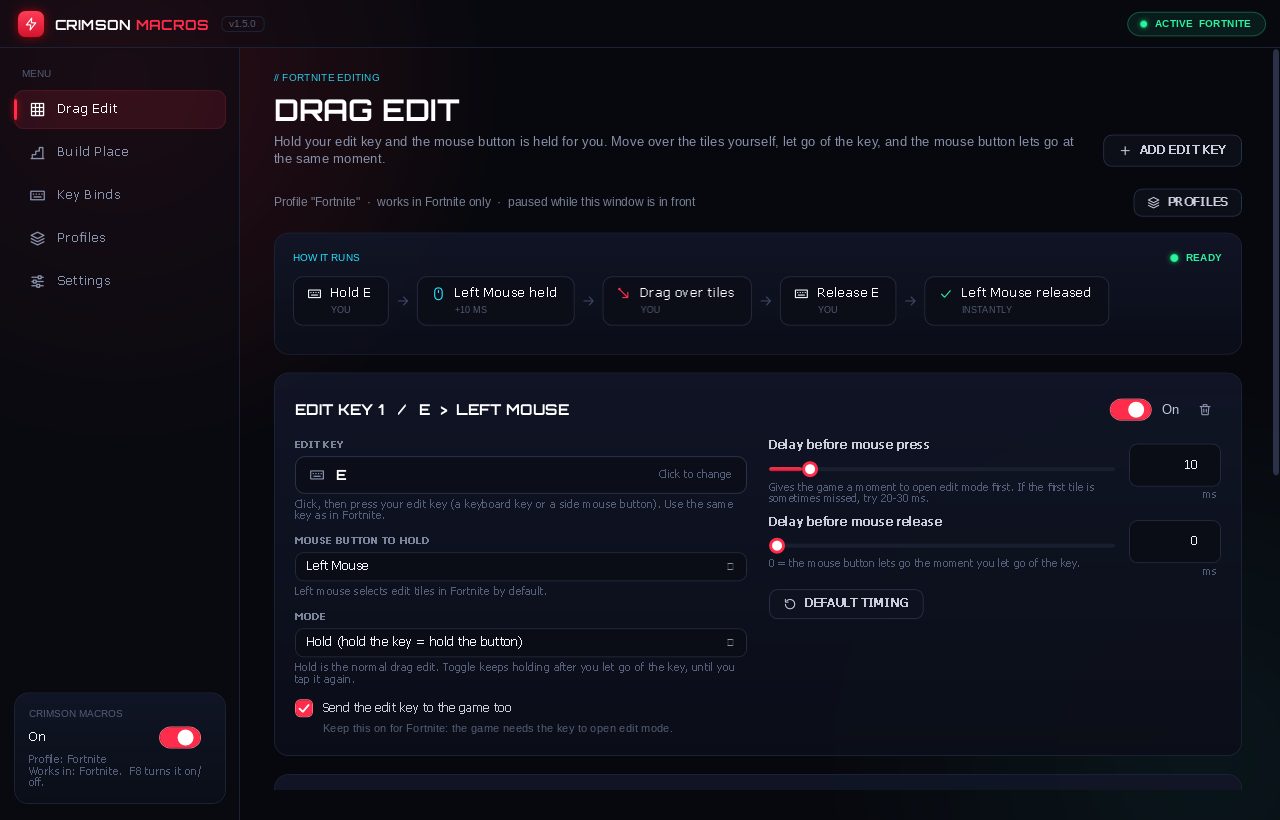Click the grid icon beside Drag Edit
This screenshot has width=1280, height=820.
pos(37,109)
